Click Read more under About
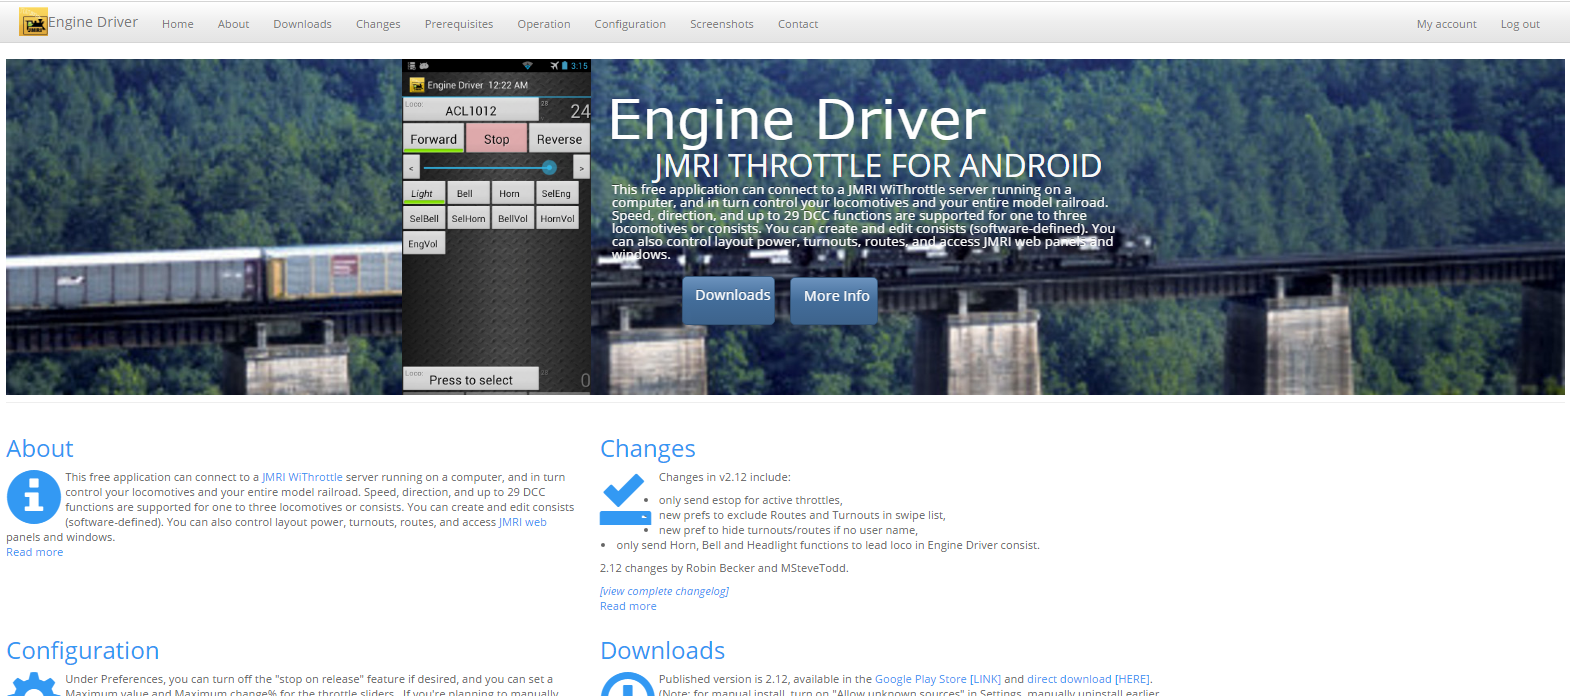 35,552
